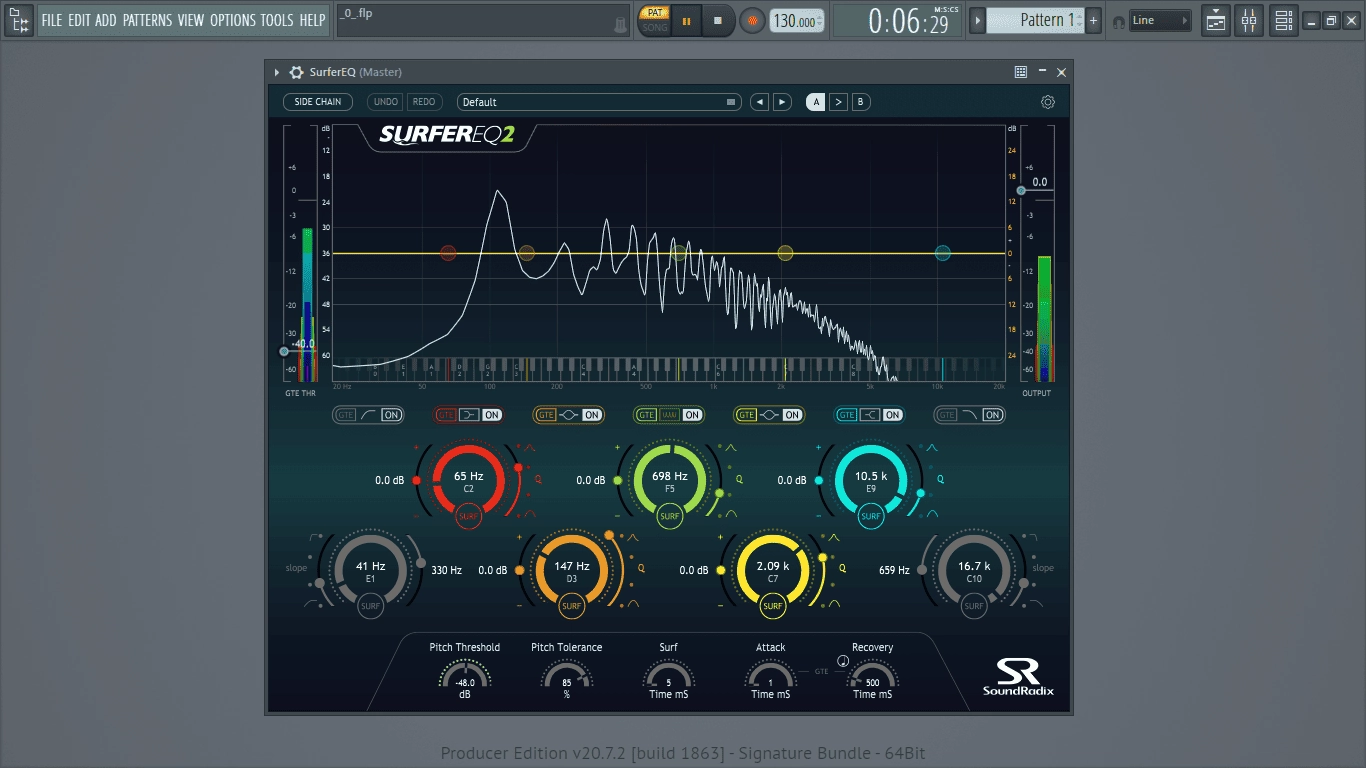Viewport: 1366px width, 768px height.
Task: Toggle ON for the yellow band
Action: [792, 415]
